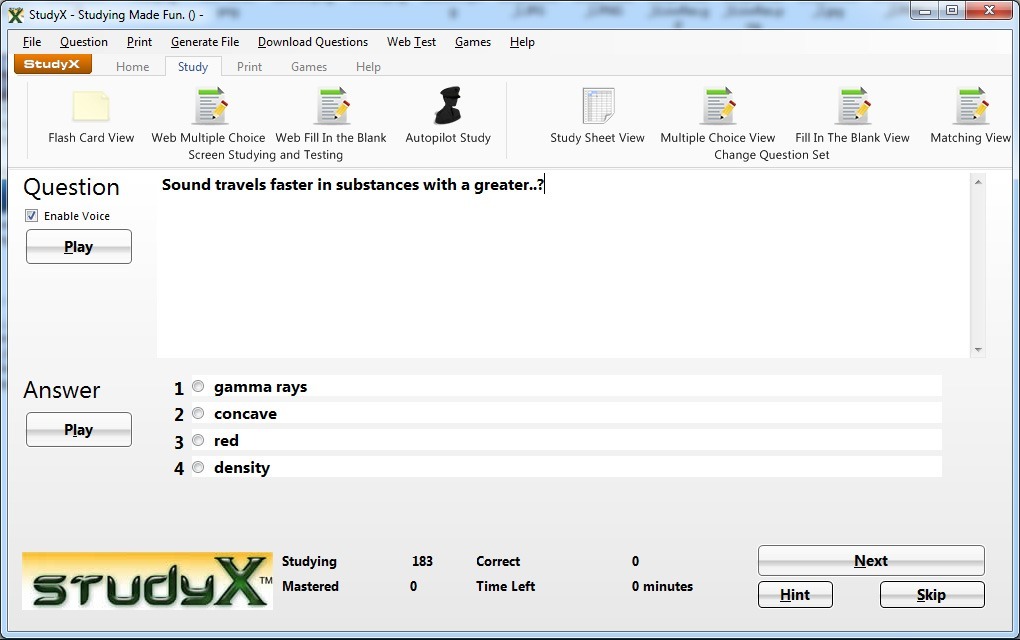Minimize the StudyX window
Viewport: 1020px width, 640px height.
925,11
